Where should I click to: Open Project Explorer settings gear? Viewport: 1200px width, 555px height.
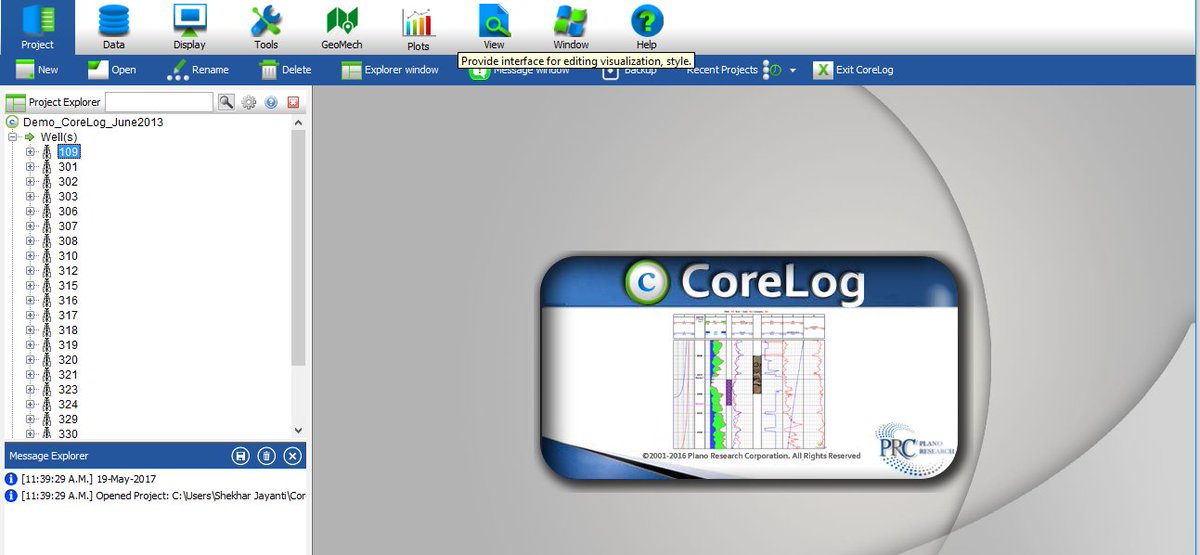(249, 102)
